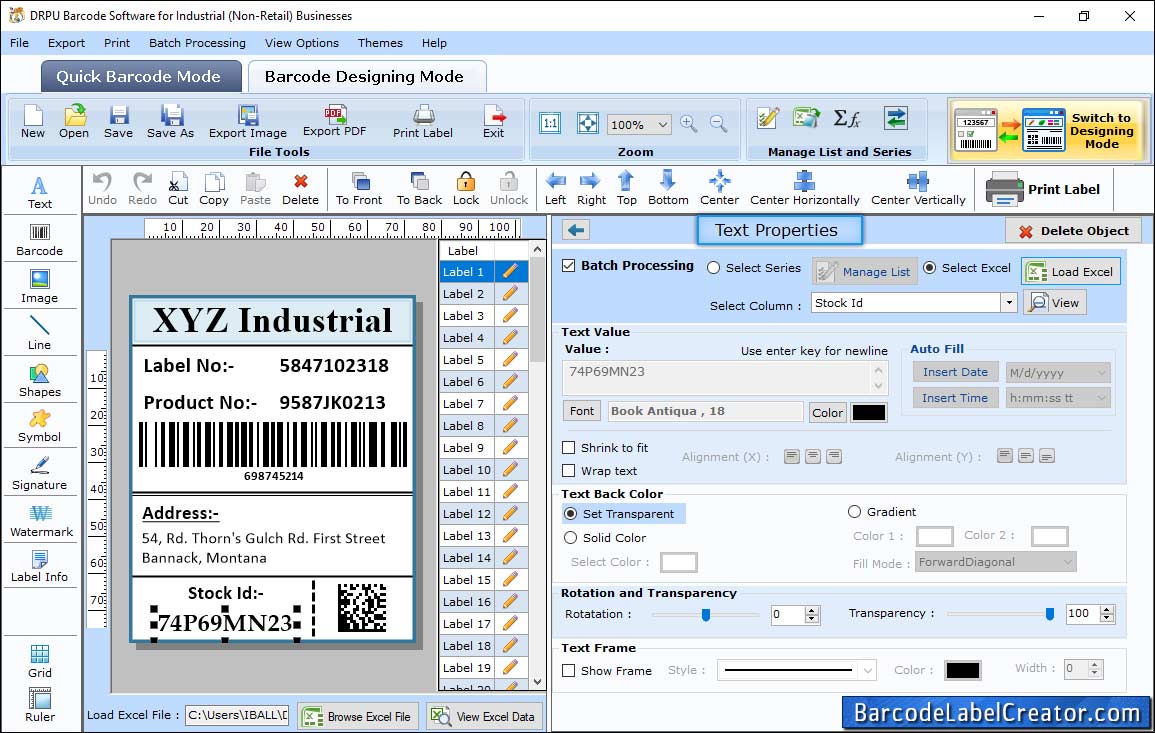Open the Shapes tool

(40, 381)
